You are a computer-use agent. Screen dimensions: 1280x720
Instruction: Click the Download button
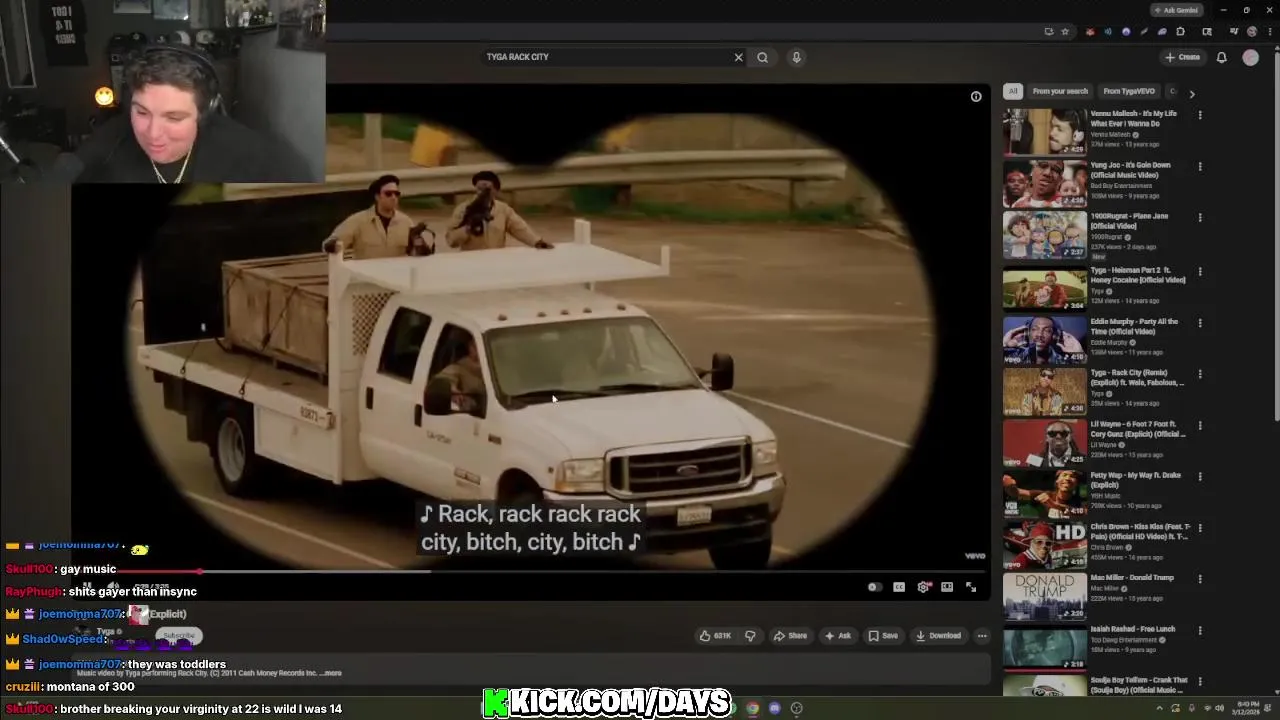pos(938,636)
